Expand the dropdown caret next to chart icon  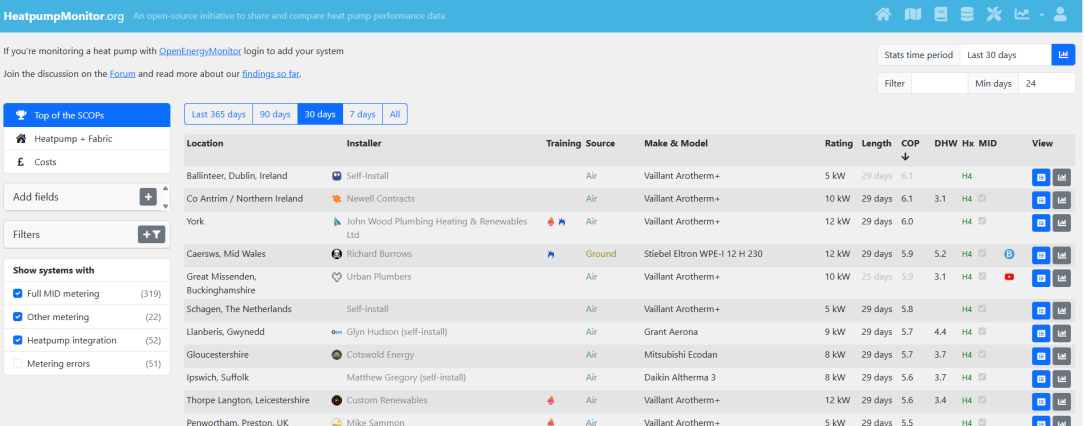coord(1041,15)
